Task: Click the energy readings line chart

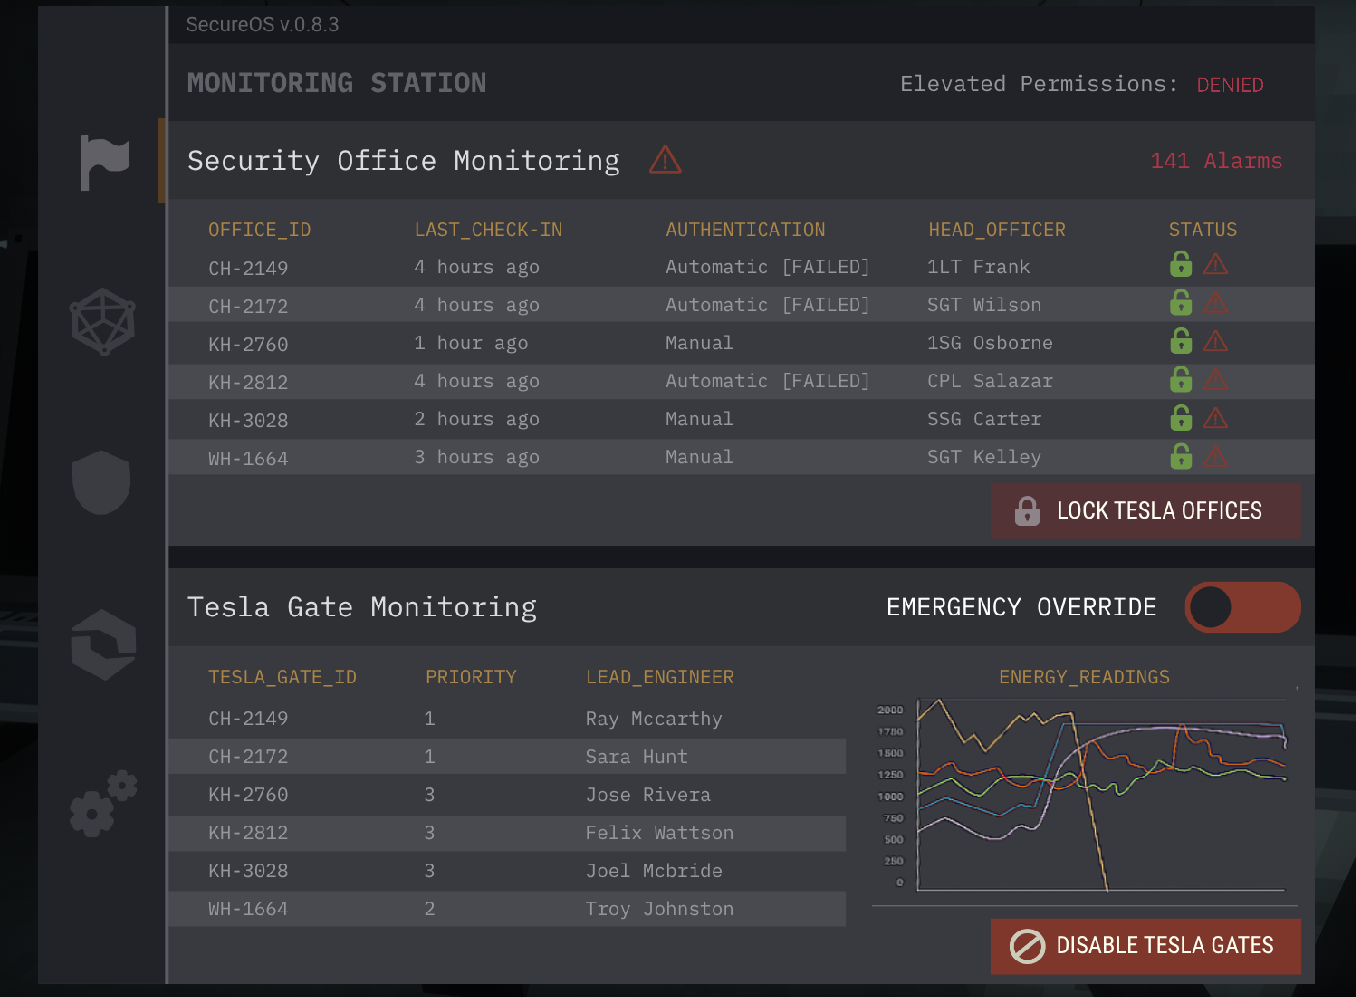Action: (x=1085, y=795)
